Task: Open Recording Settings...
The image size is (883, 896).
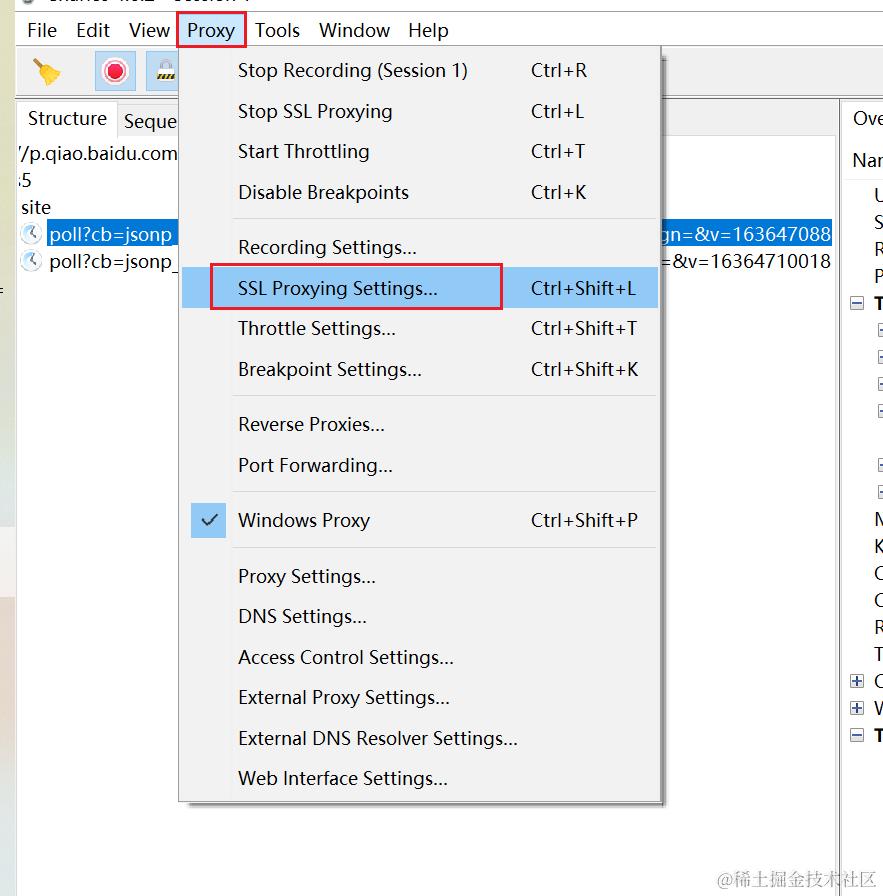Action: coord(420,247)
